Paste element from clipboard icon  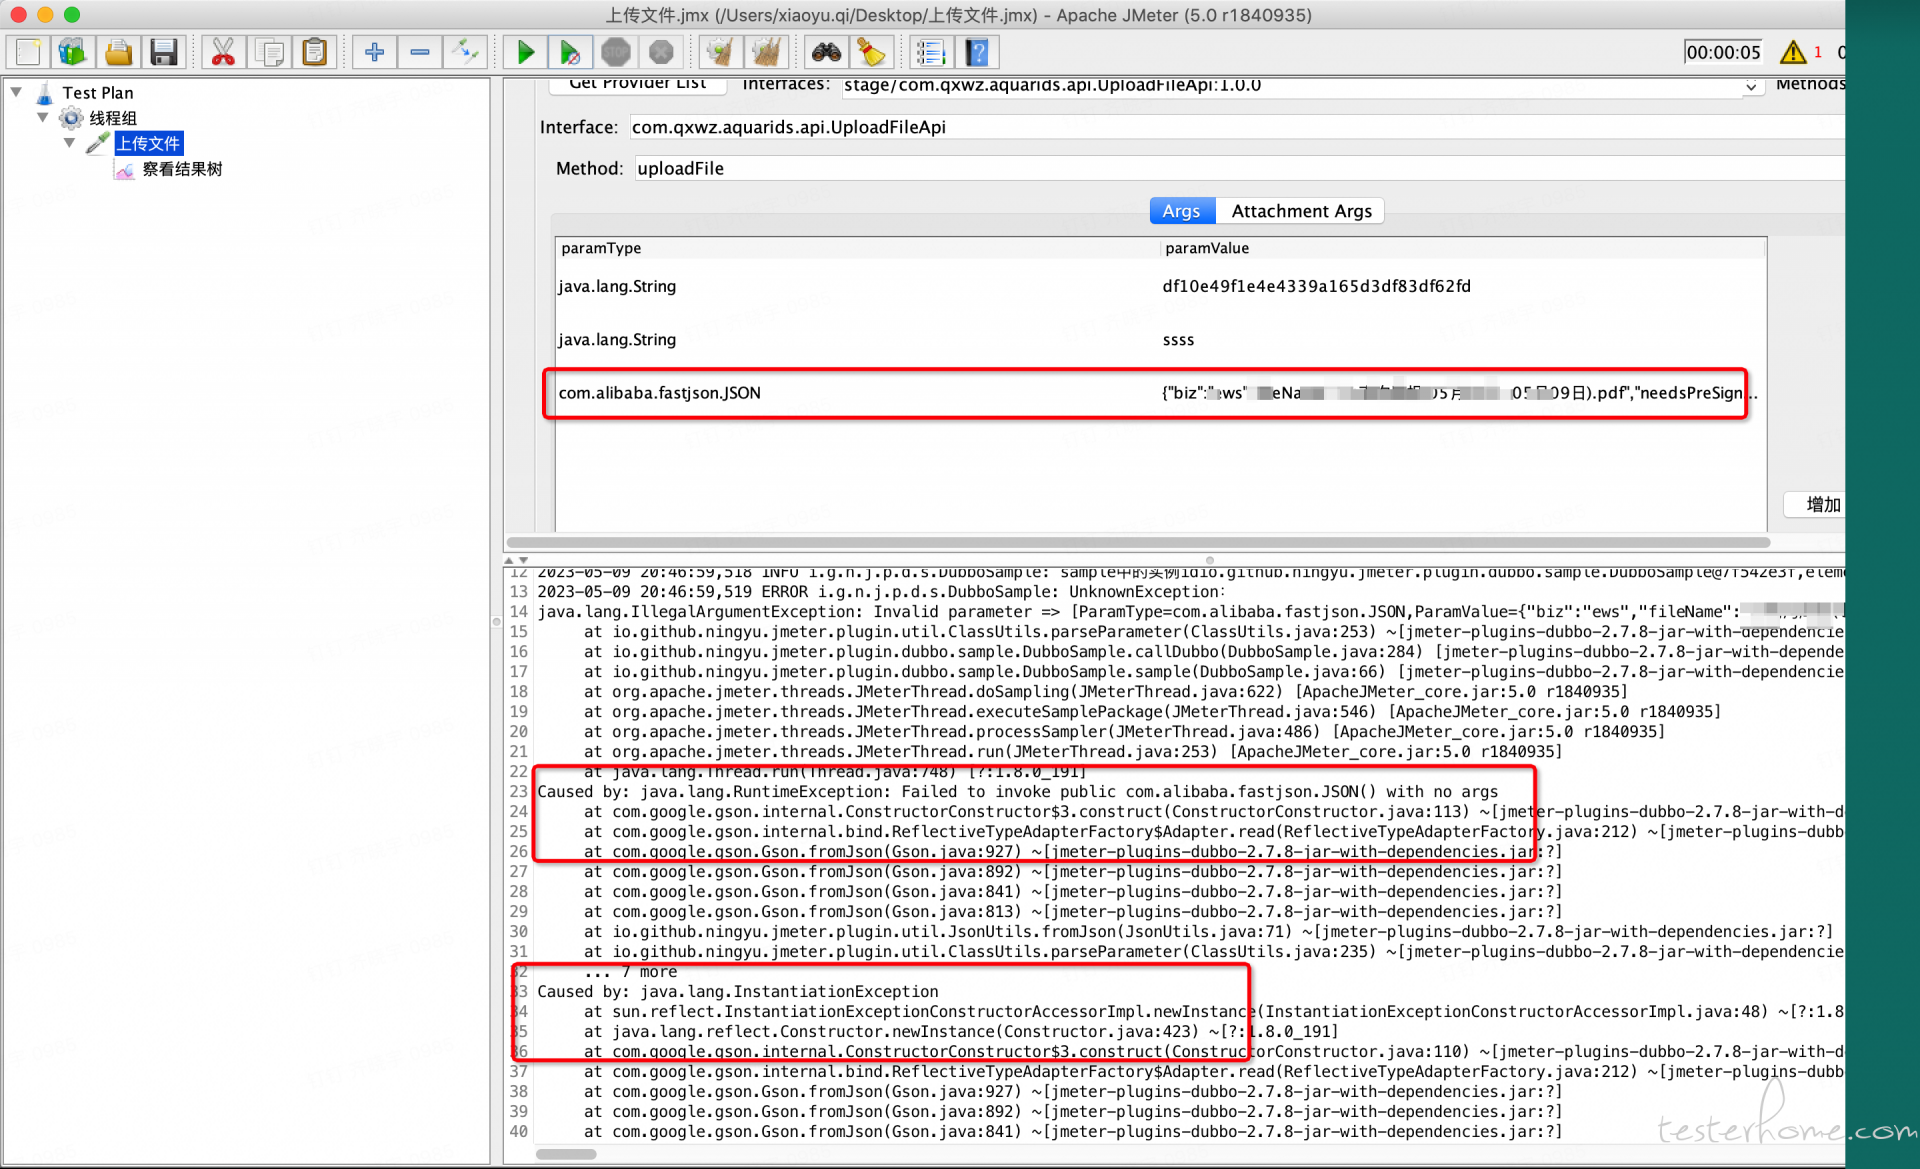coord(315,52)
